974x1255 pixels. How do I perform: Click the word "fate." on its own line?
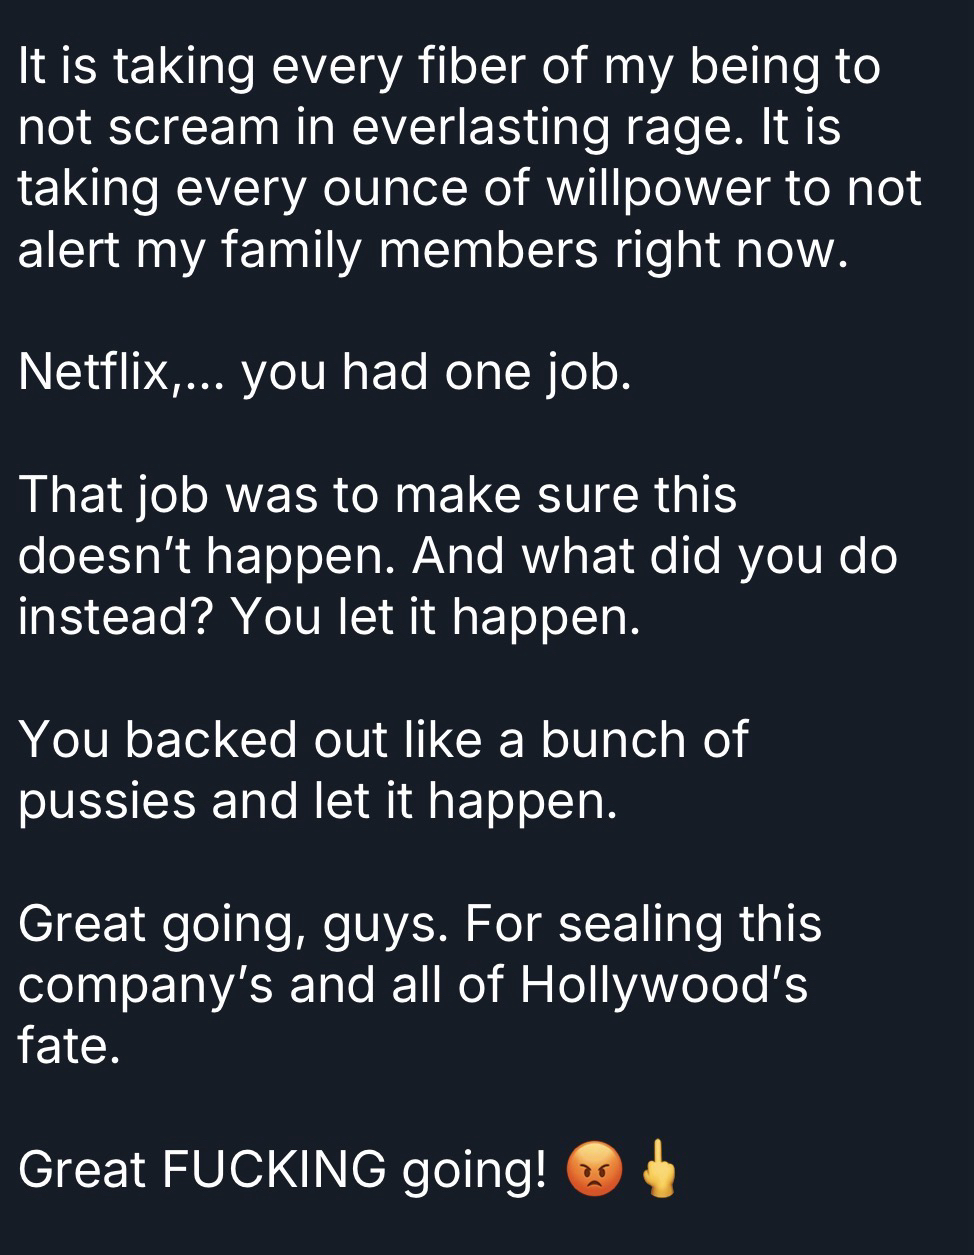(68, 1046)
